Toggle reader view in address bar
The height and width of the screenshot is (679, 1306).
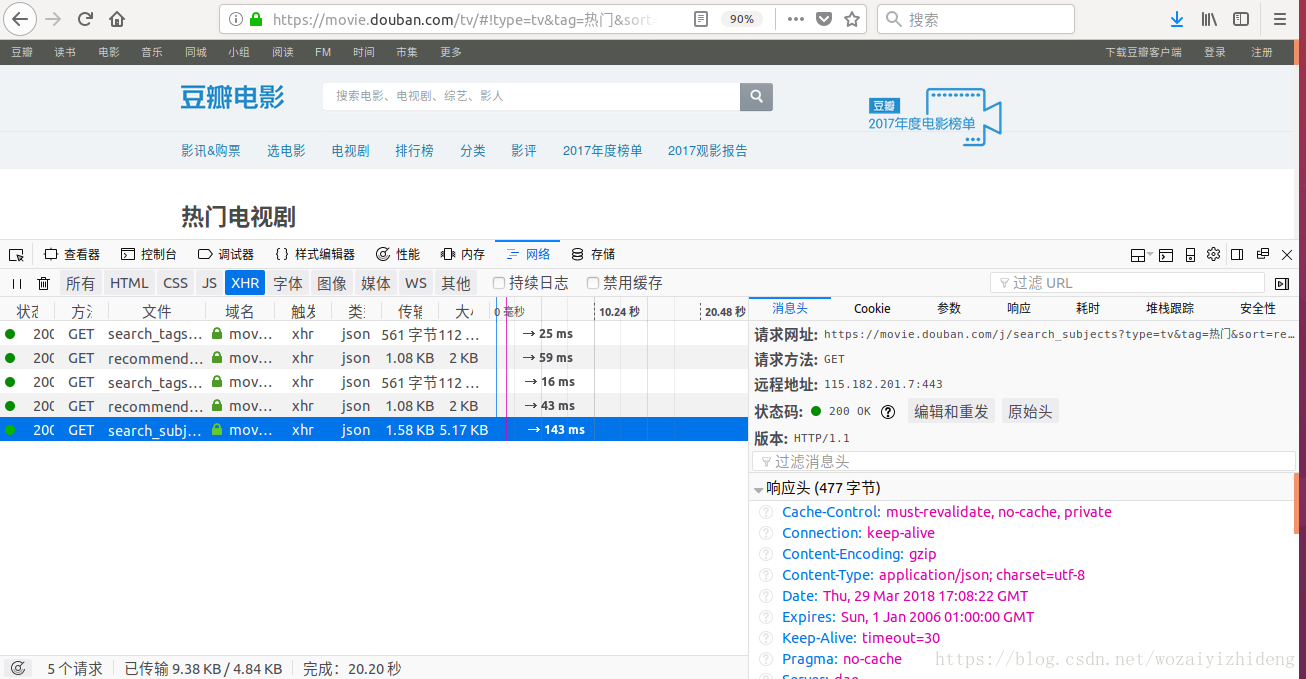701,19
